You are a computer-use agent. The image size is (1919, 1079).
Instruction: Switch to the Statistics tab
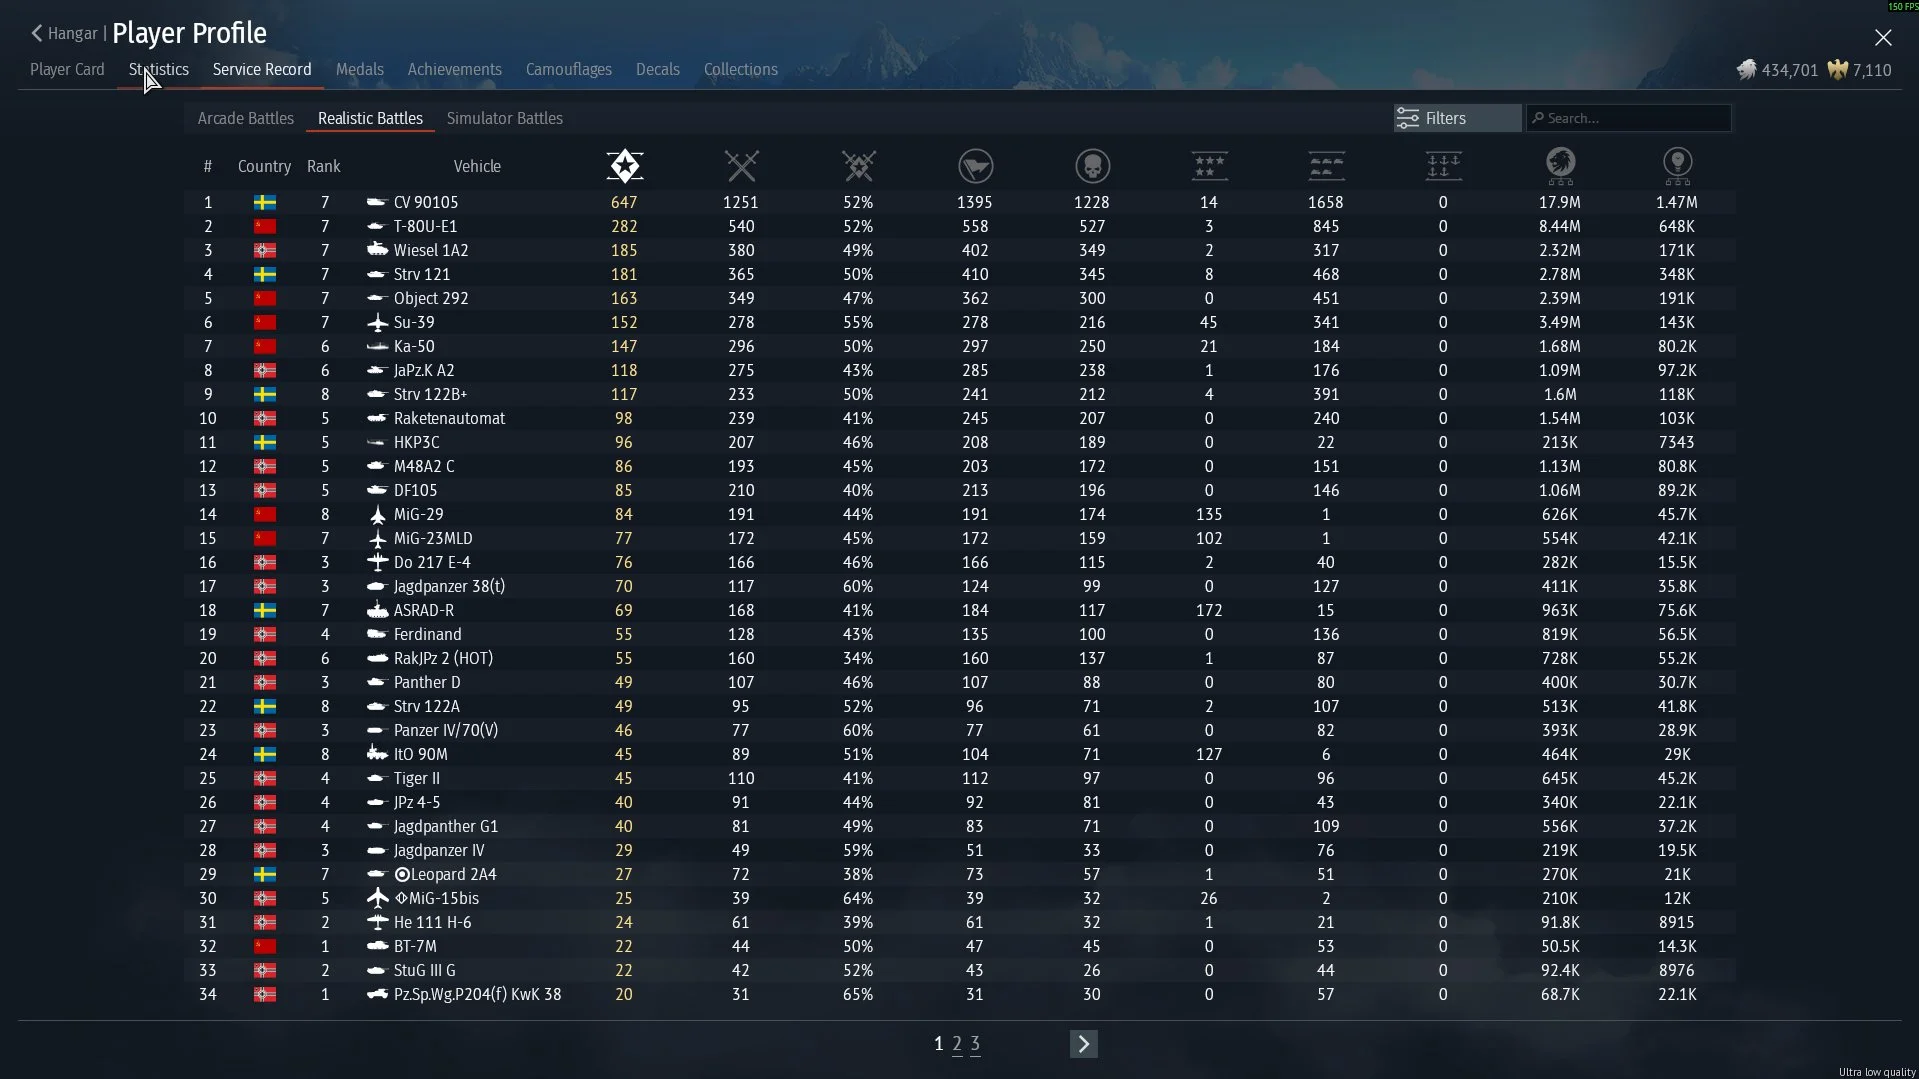[x=158, y=69]
